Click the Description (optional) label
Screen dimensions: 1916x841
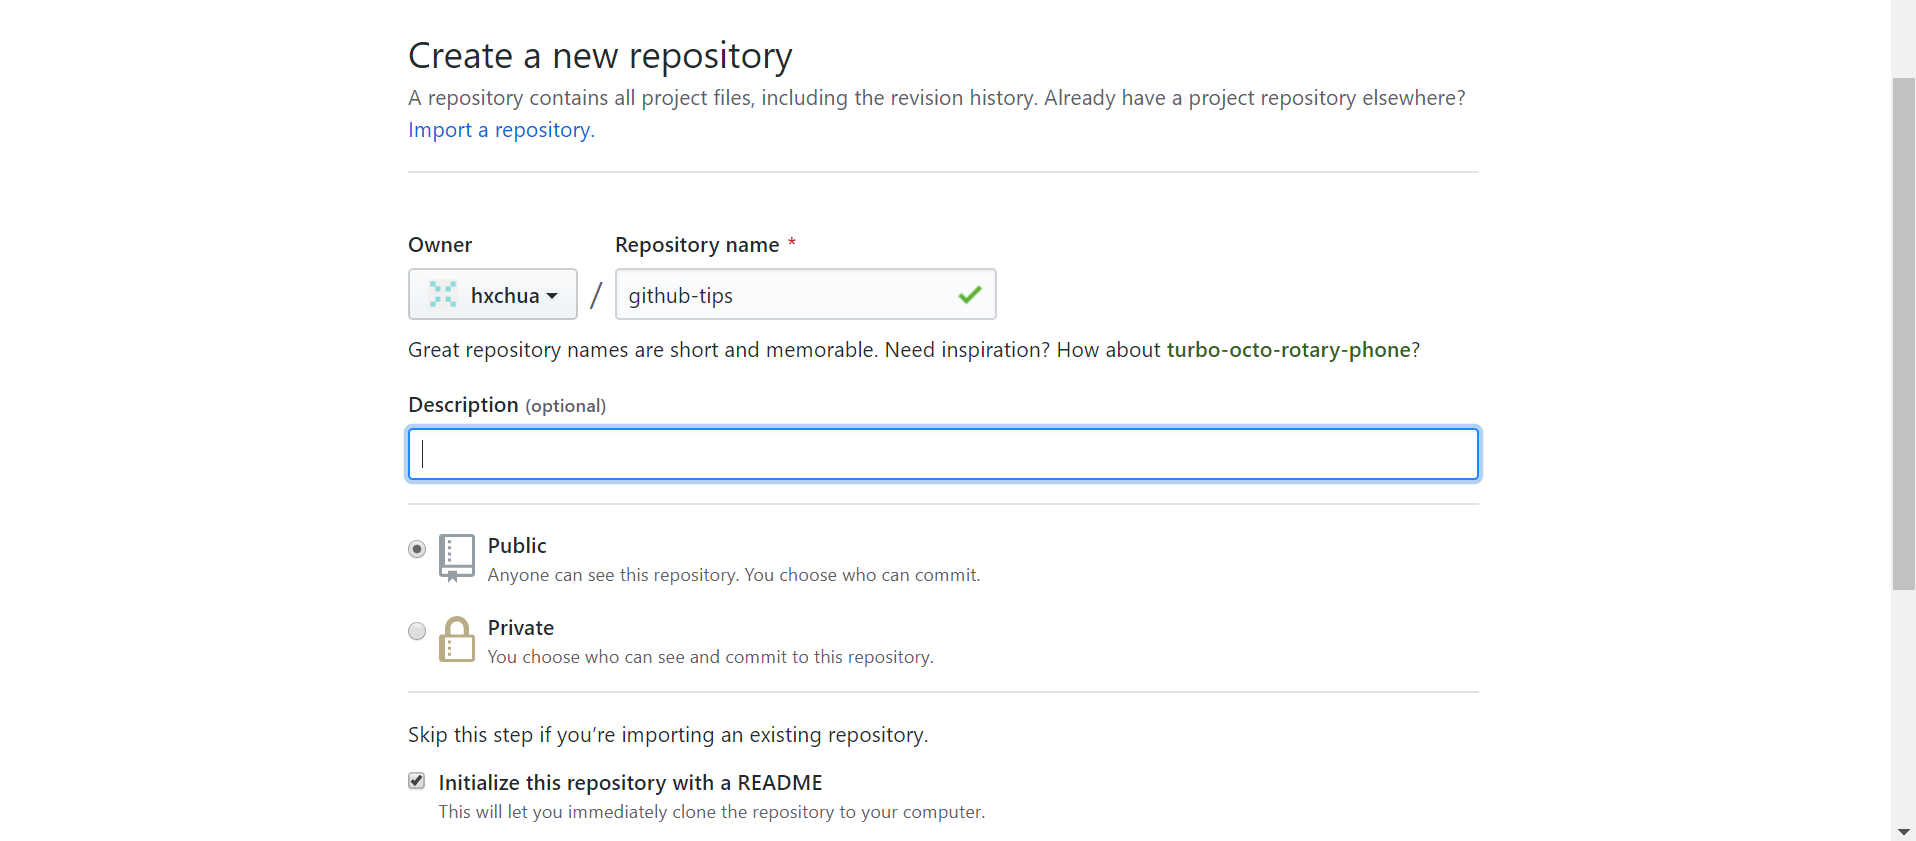point(507,405)
